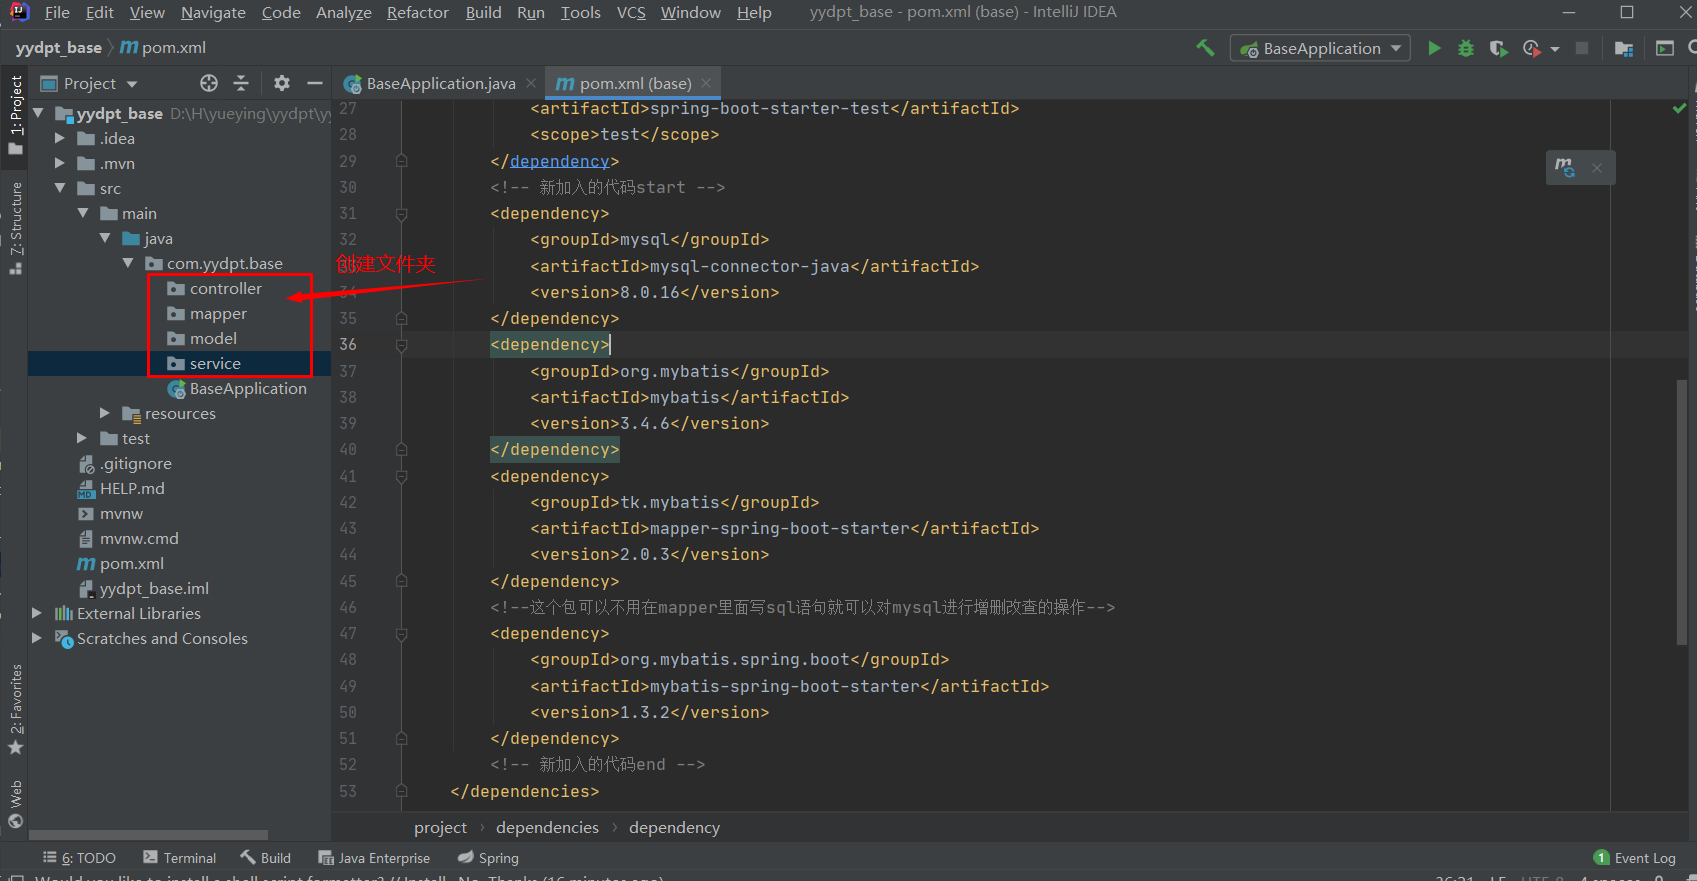This screenshot has height=881, width=1697.
Task: Select the controller folder
Action: 214,288
